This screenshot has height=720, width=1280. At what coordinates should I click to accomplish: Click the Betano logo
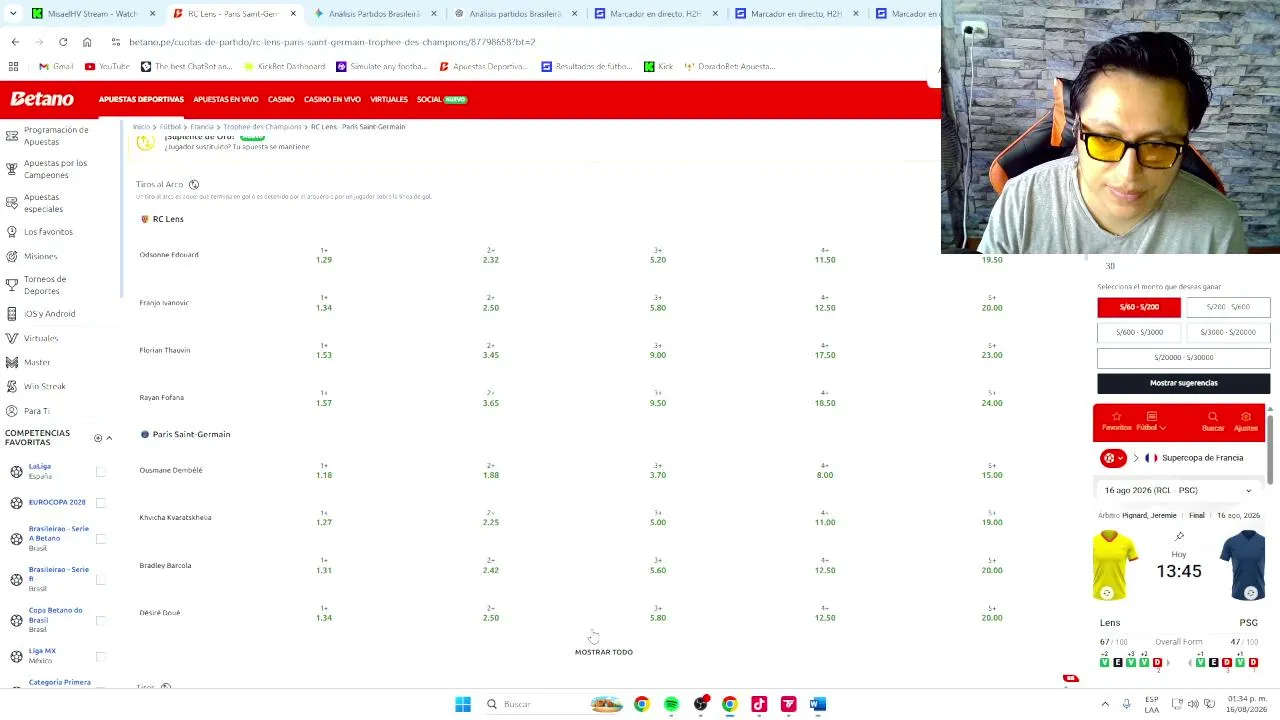click(x=42, y=99)
